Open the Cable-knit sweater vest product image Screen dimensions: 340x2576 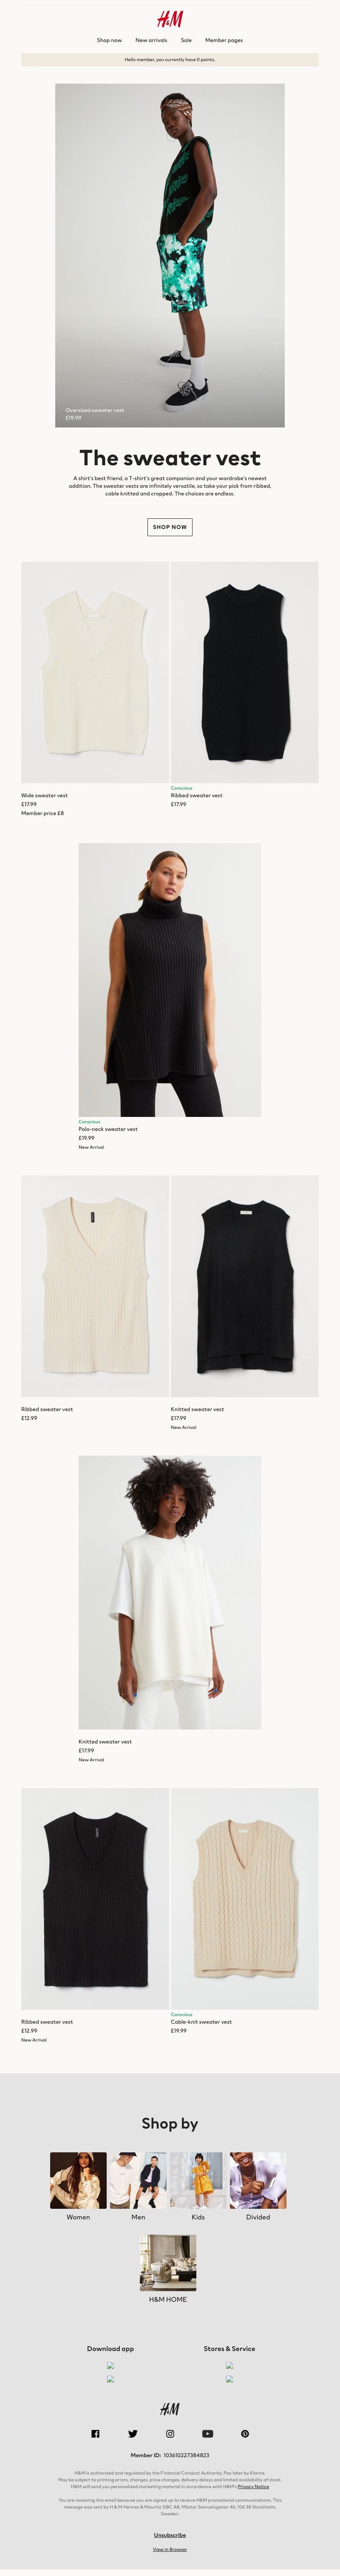[245, 1898]
